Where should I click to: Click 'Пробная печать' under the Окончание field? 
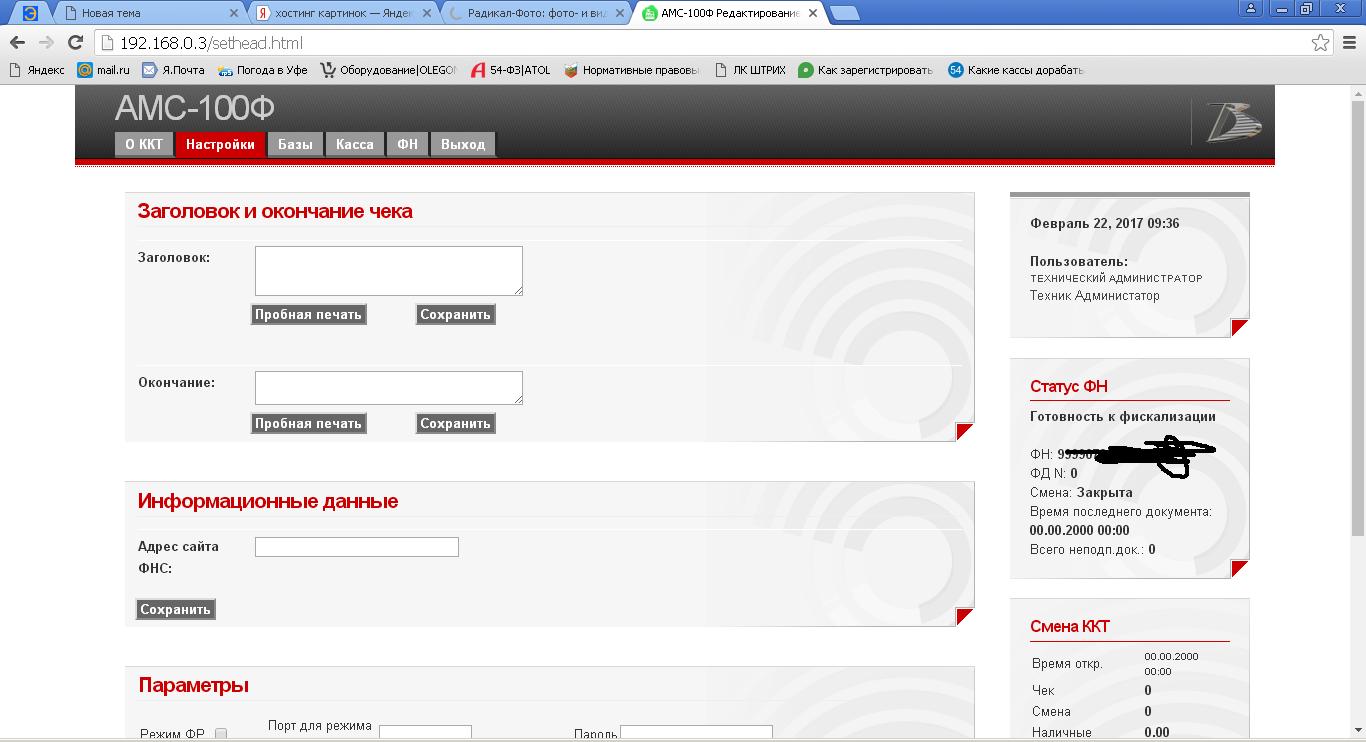click(308, 423)
